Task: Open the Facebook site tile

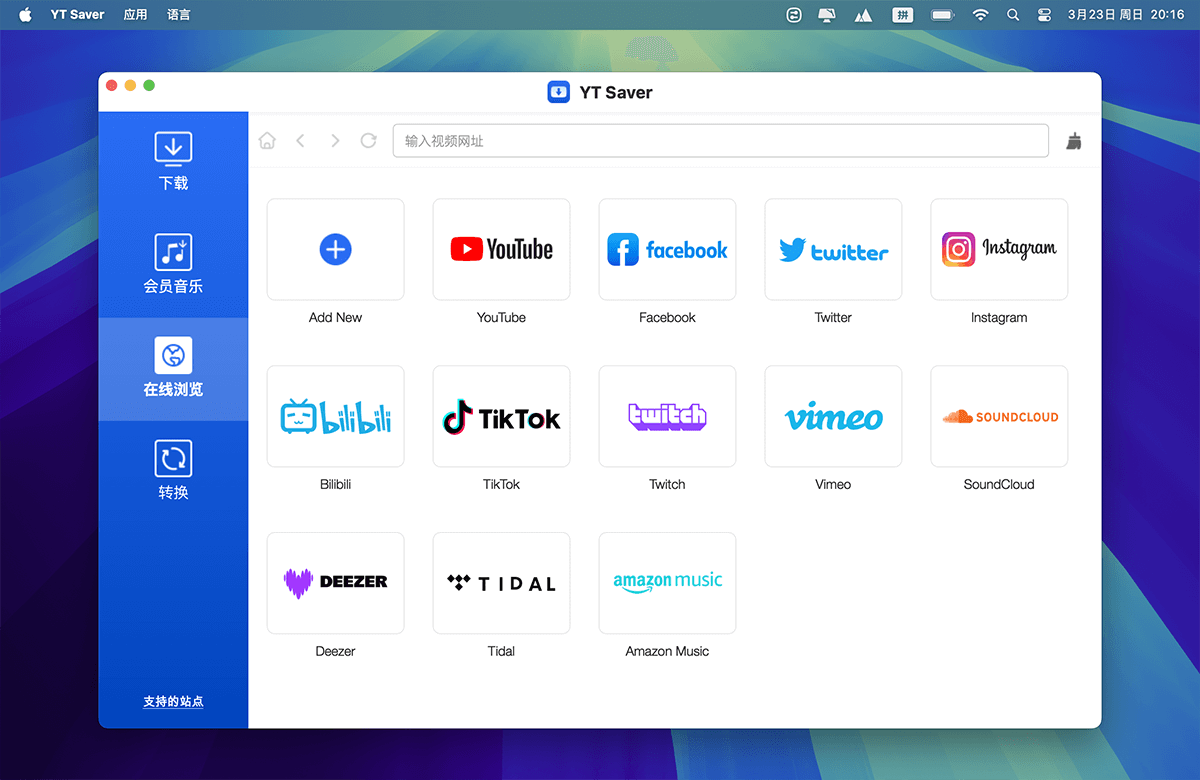Action: pos(667,249)
